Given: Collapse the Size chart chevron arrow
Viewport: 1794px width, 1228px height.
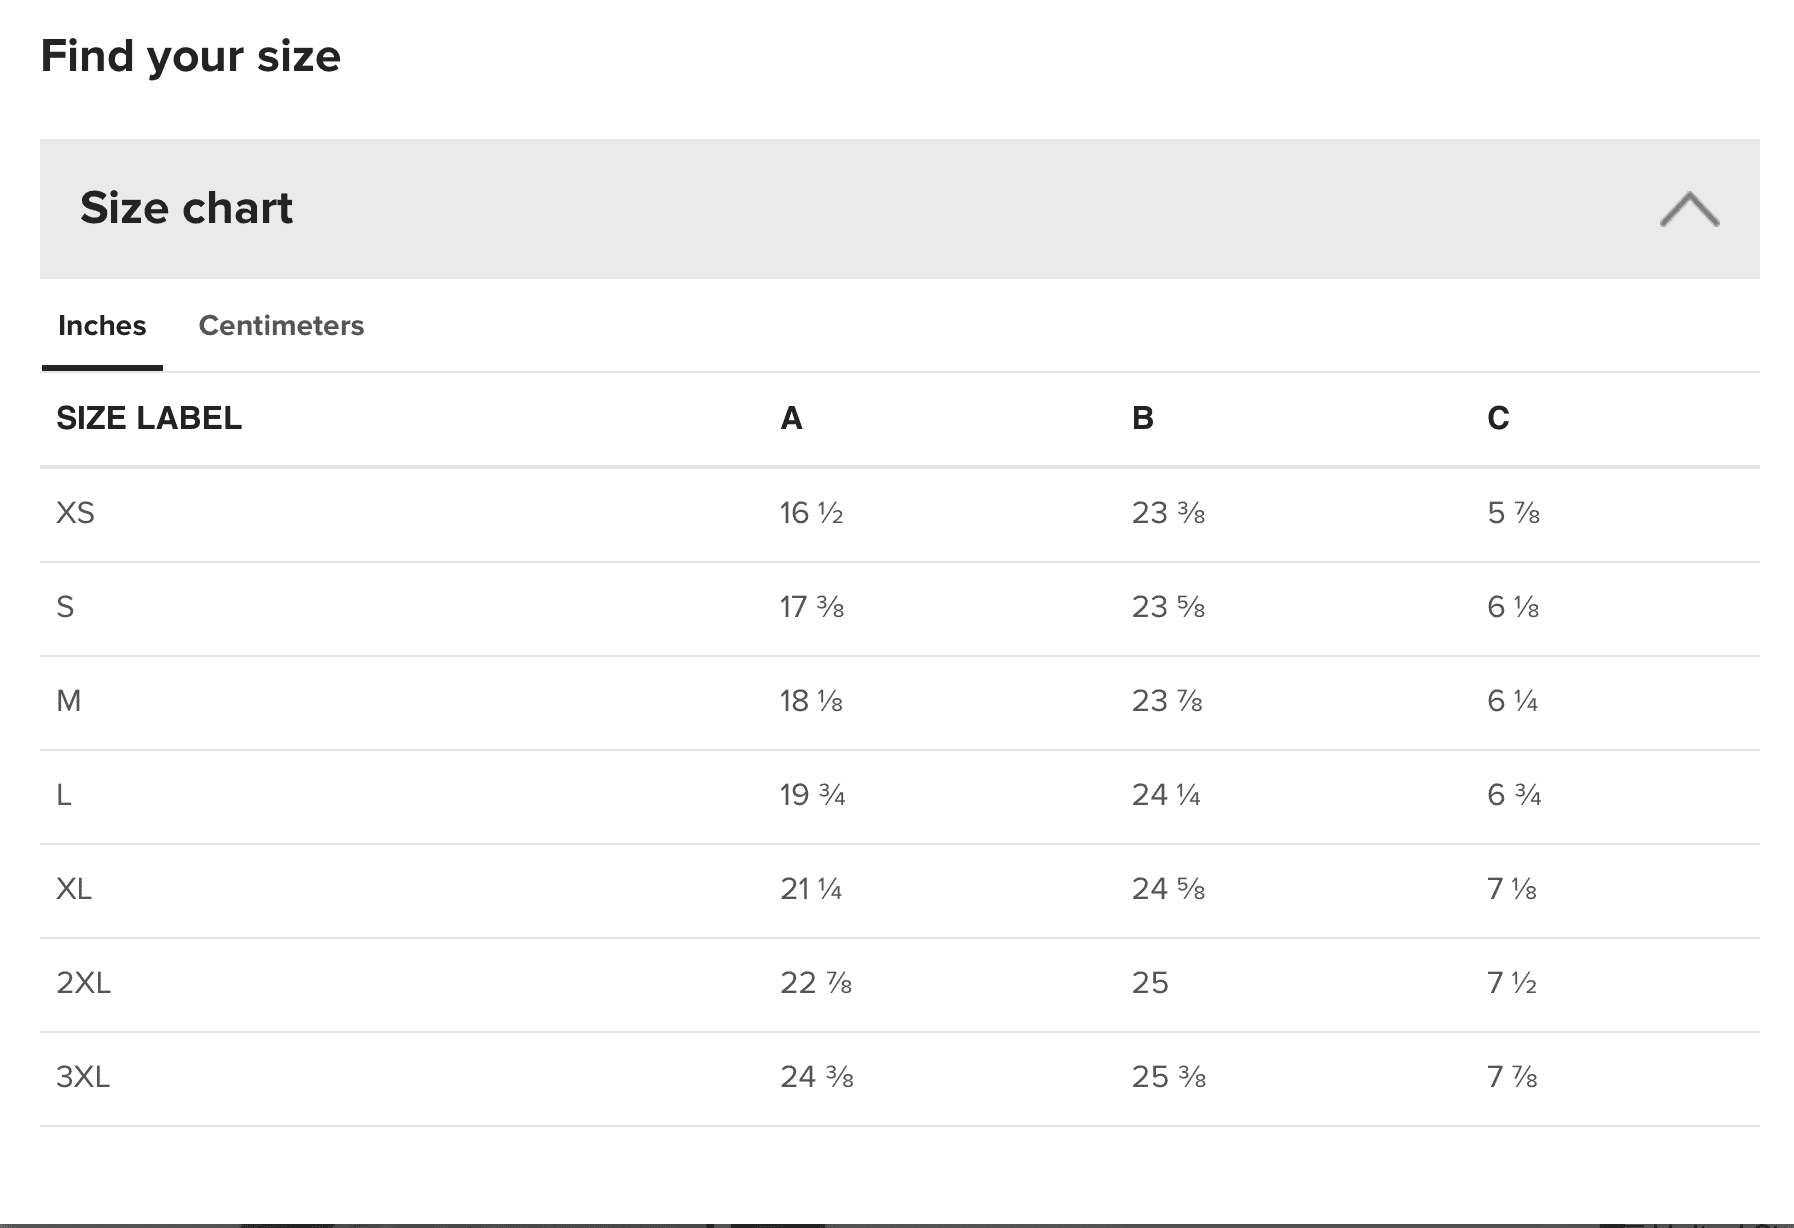Looking at the screenshot, I should 1689,209.
